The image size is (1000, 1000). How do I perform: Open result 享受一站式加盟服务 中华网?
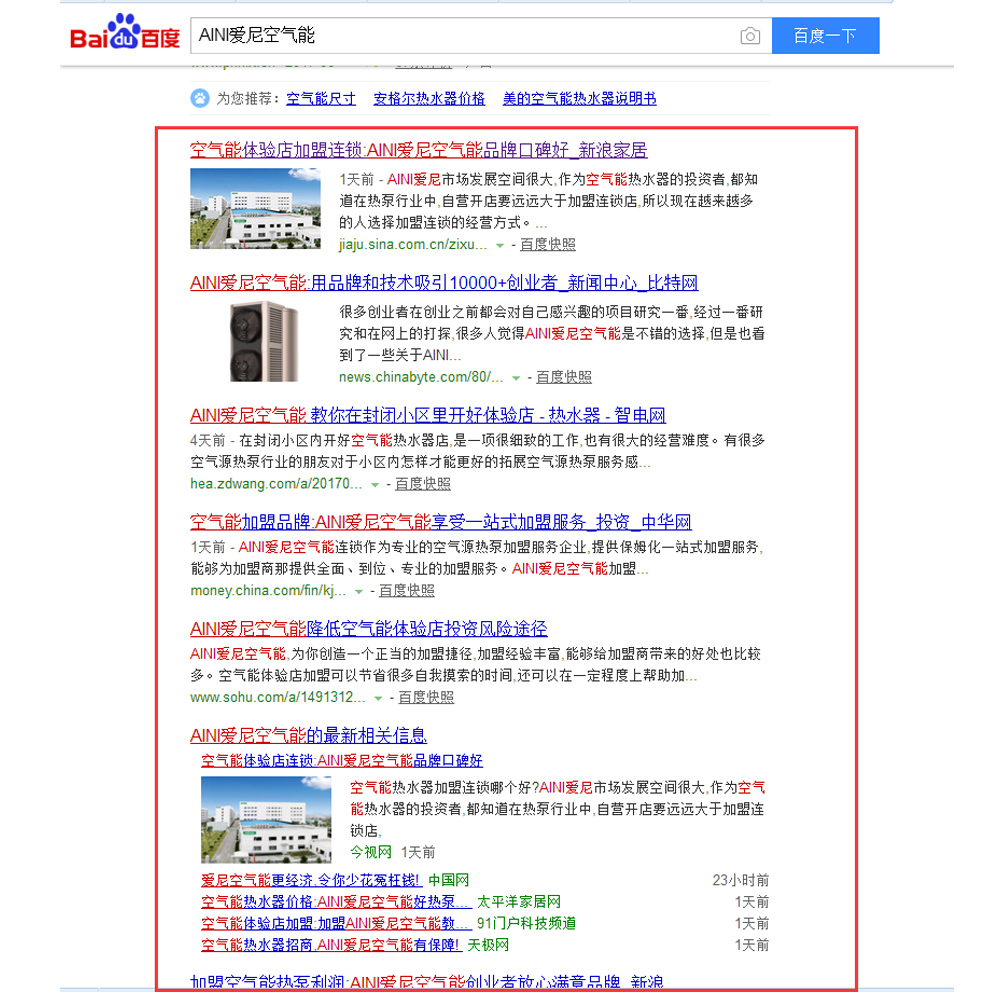pos(441,522)
